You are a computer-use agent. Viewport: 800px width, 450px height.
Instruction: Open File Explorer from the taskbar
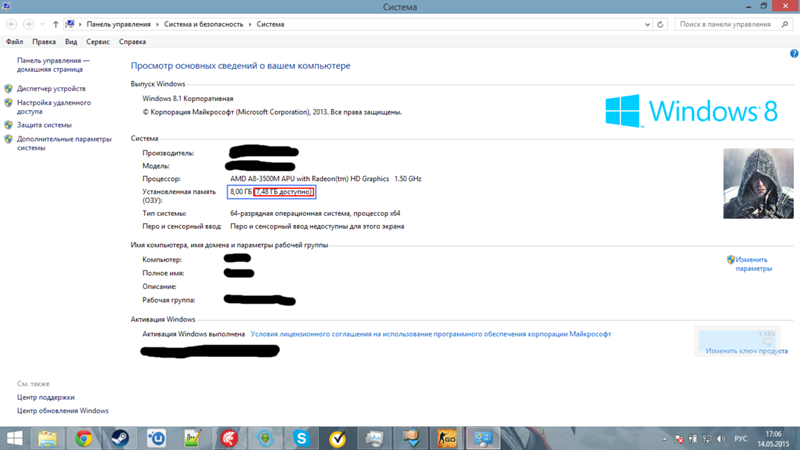[x=47, y=438]
